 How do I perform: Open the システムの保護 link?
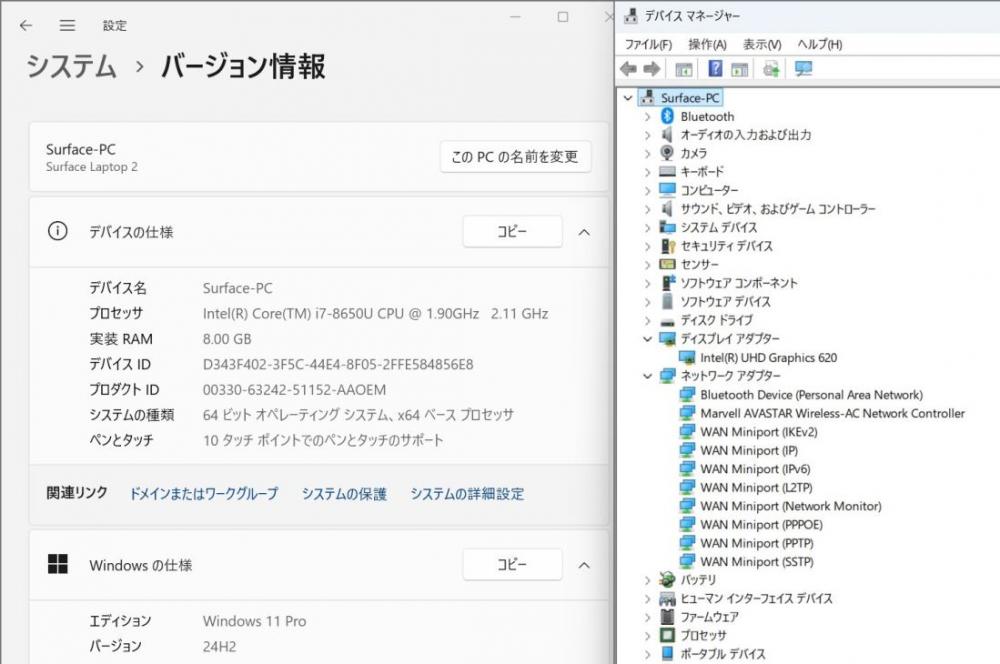click(x=344, y=493)
